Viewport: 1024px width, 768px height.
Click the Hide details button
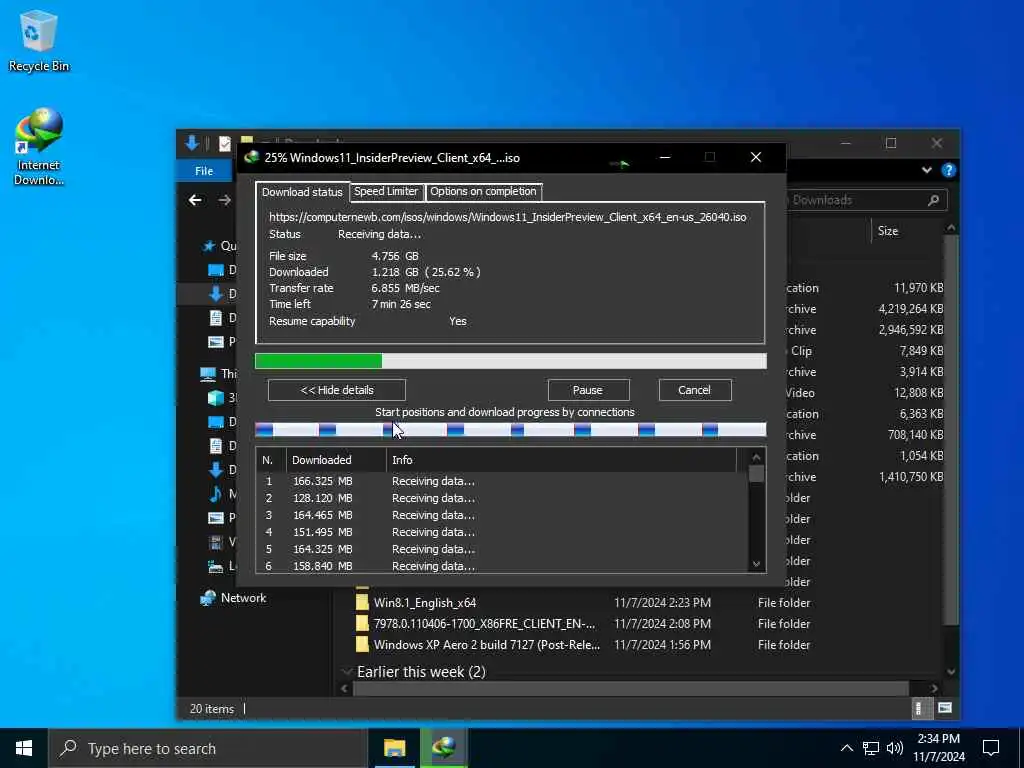click(x=336, y=390)
